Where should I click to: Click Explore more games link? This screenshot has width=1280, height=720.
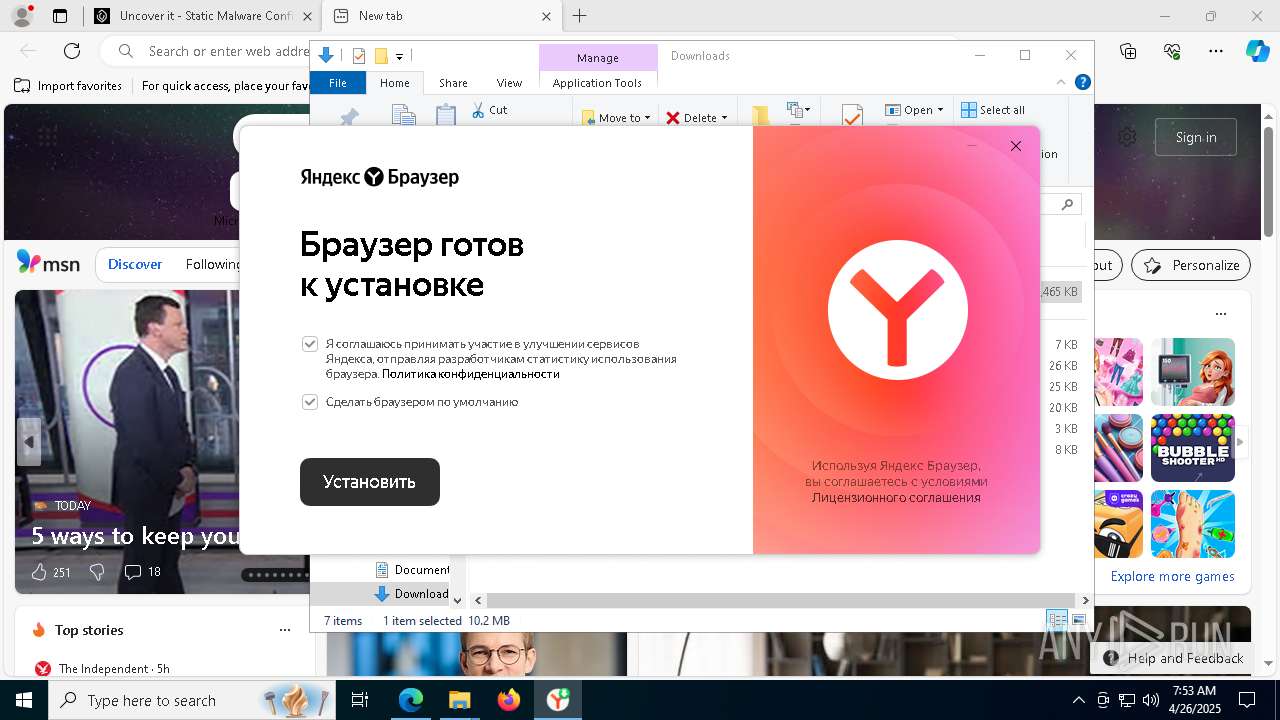tap(1172, 576)
